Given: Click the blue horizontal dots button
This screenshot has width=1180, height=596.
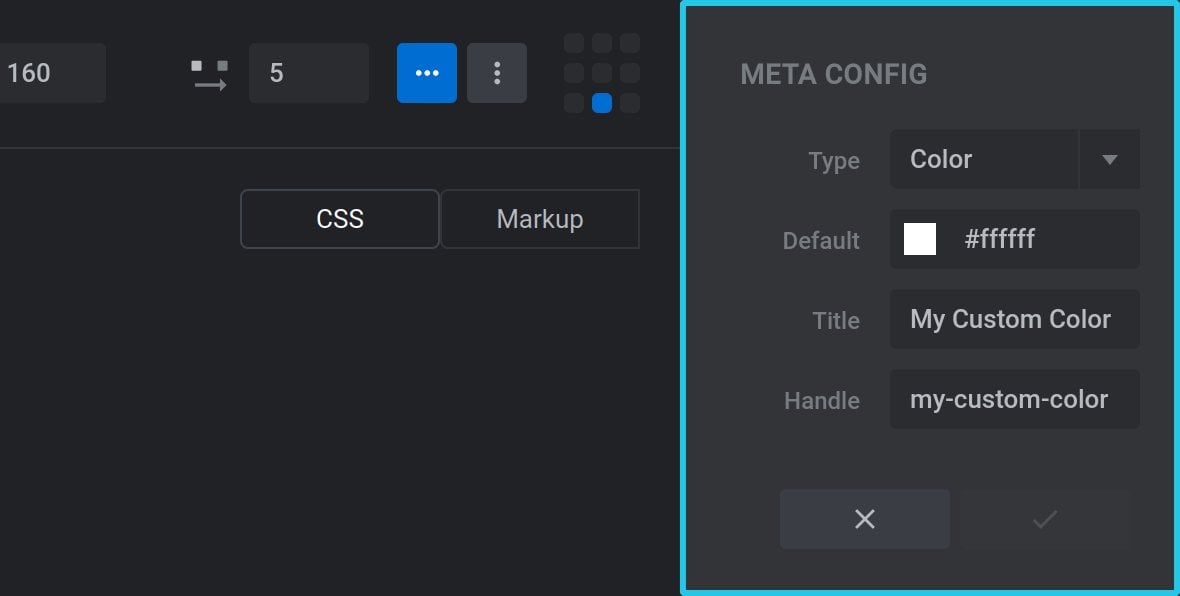Looking at the screenshot, I should (x=427, y=73).
